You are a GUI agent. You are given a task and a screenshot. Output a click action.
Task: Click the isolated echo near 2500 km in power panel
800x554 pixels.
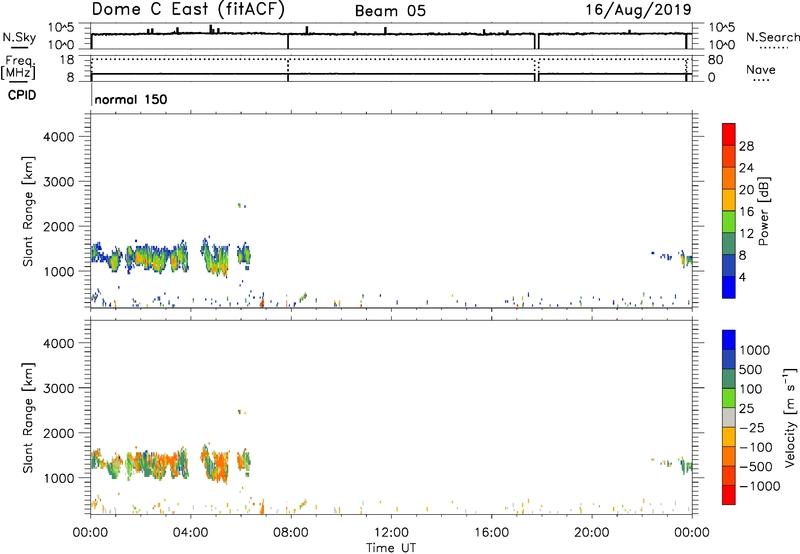pos(242,206)
